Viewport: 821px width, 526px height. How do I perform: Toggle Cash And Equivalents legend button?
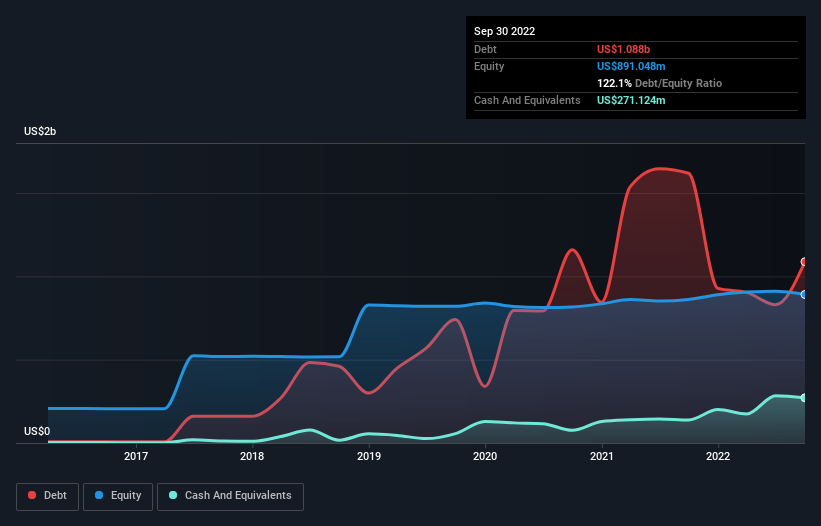230,496
